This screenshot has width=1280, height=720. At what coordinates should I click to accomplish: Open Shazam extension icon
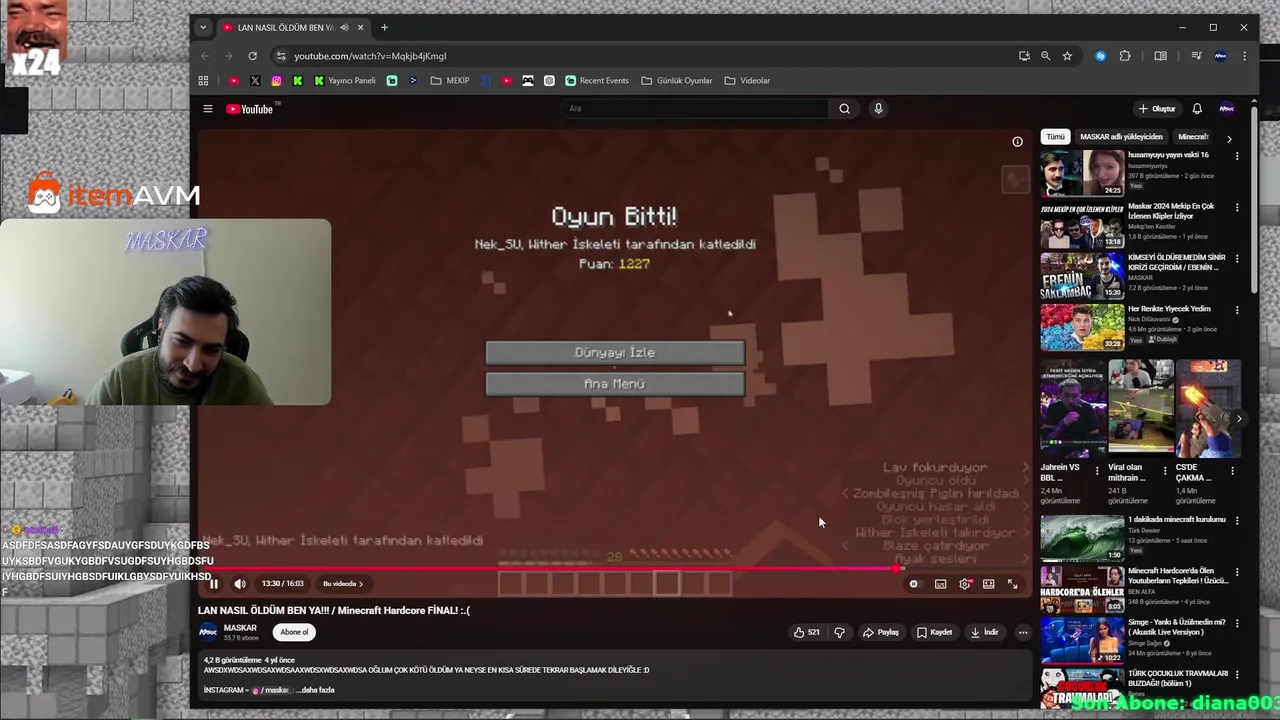[1100, 56]
